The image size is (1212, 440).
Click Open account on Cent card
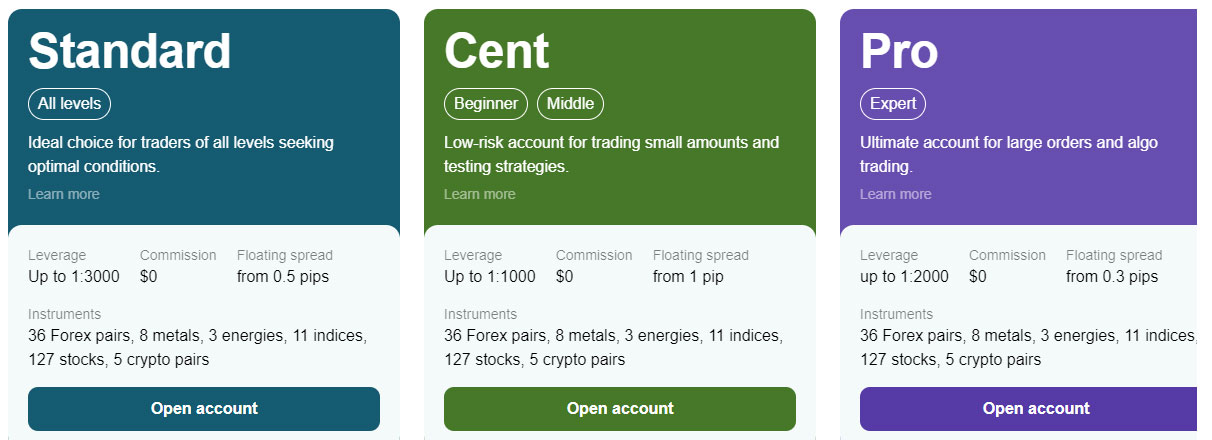pyautogui.click(x=620, y=409)
